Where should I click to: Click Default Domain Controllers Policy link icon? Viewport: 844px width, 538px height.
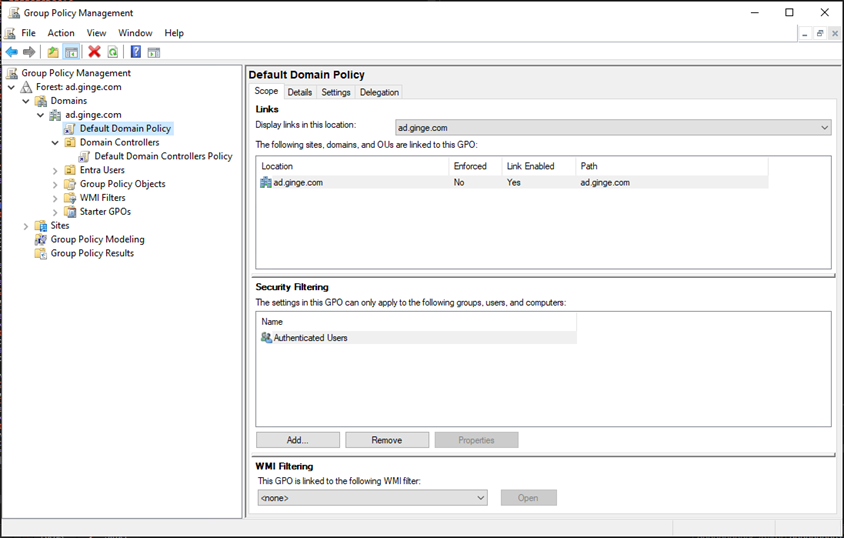click(84, 156)
